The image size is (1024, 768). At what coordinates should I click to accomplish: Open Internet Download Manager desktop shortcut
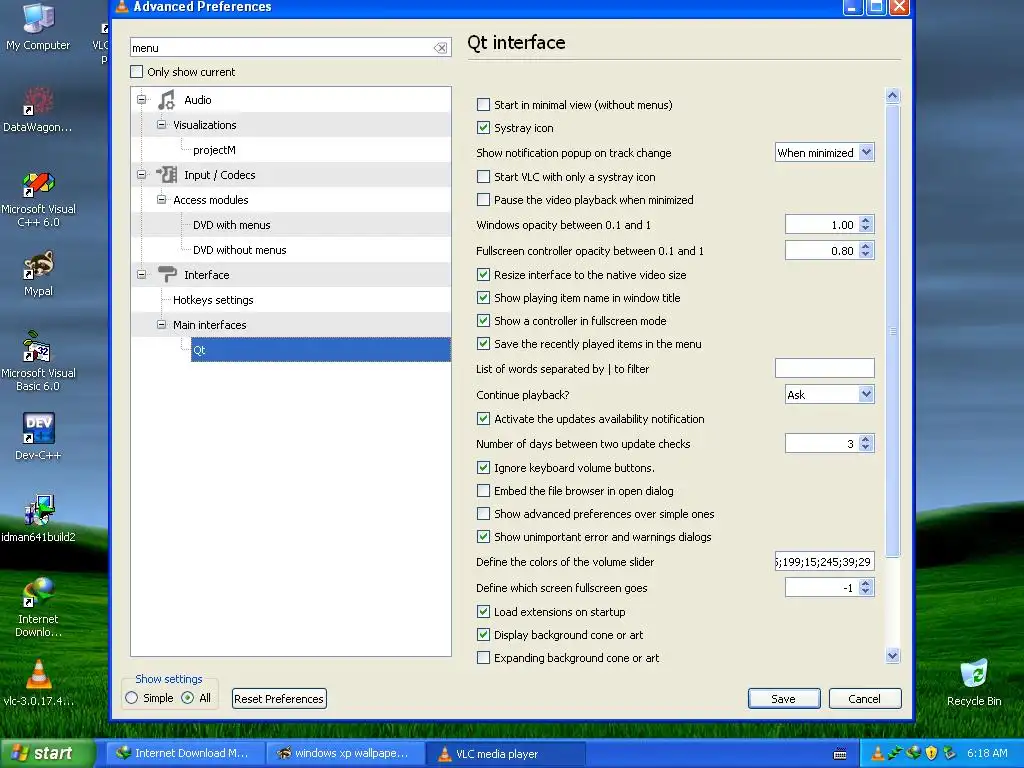[x=38, y=607]
